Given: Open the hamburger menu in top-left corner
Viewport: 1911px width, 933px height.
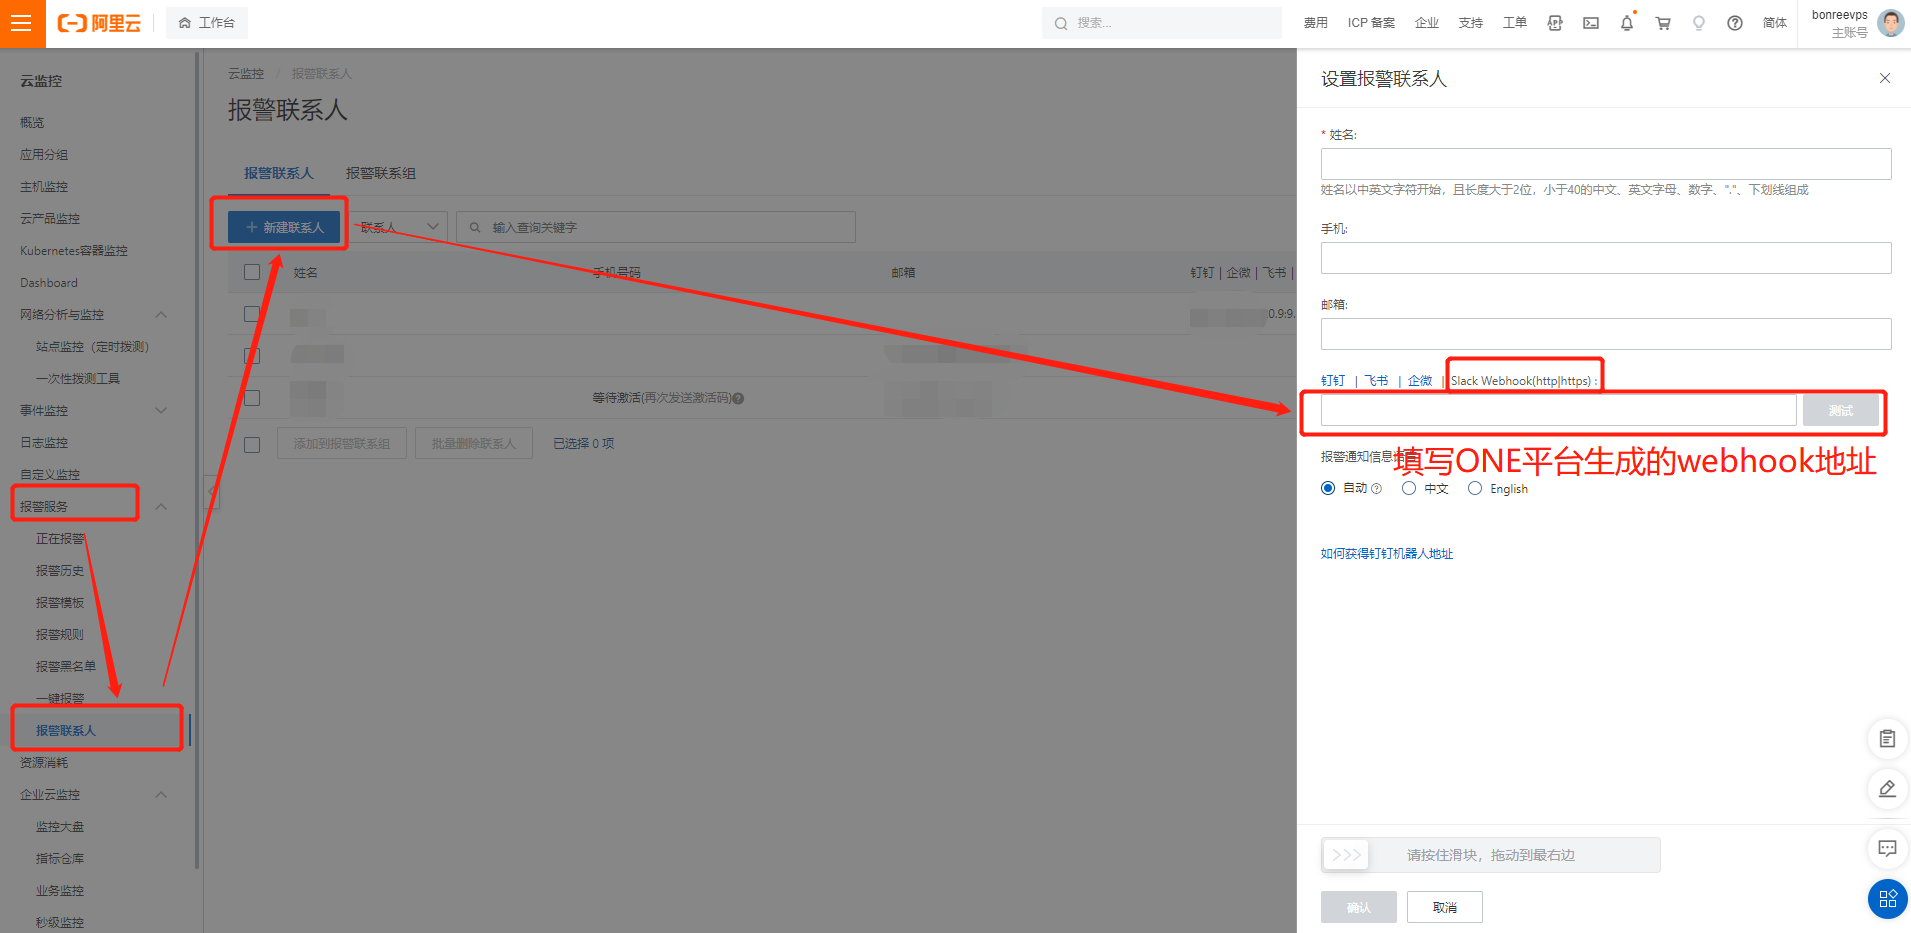Looking at the screenshot, I should (22, 23).
